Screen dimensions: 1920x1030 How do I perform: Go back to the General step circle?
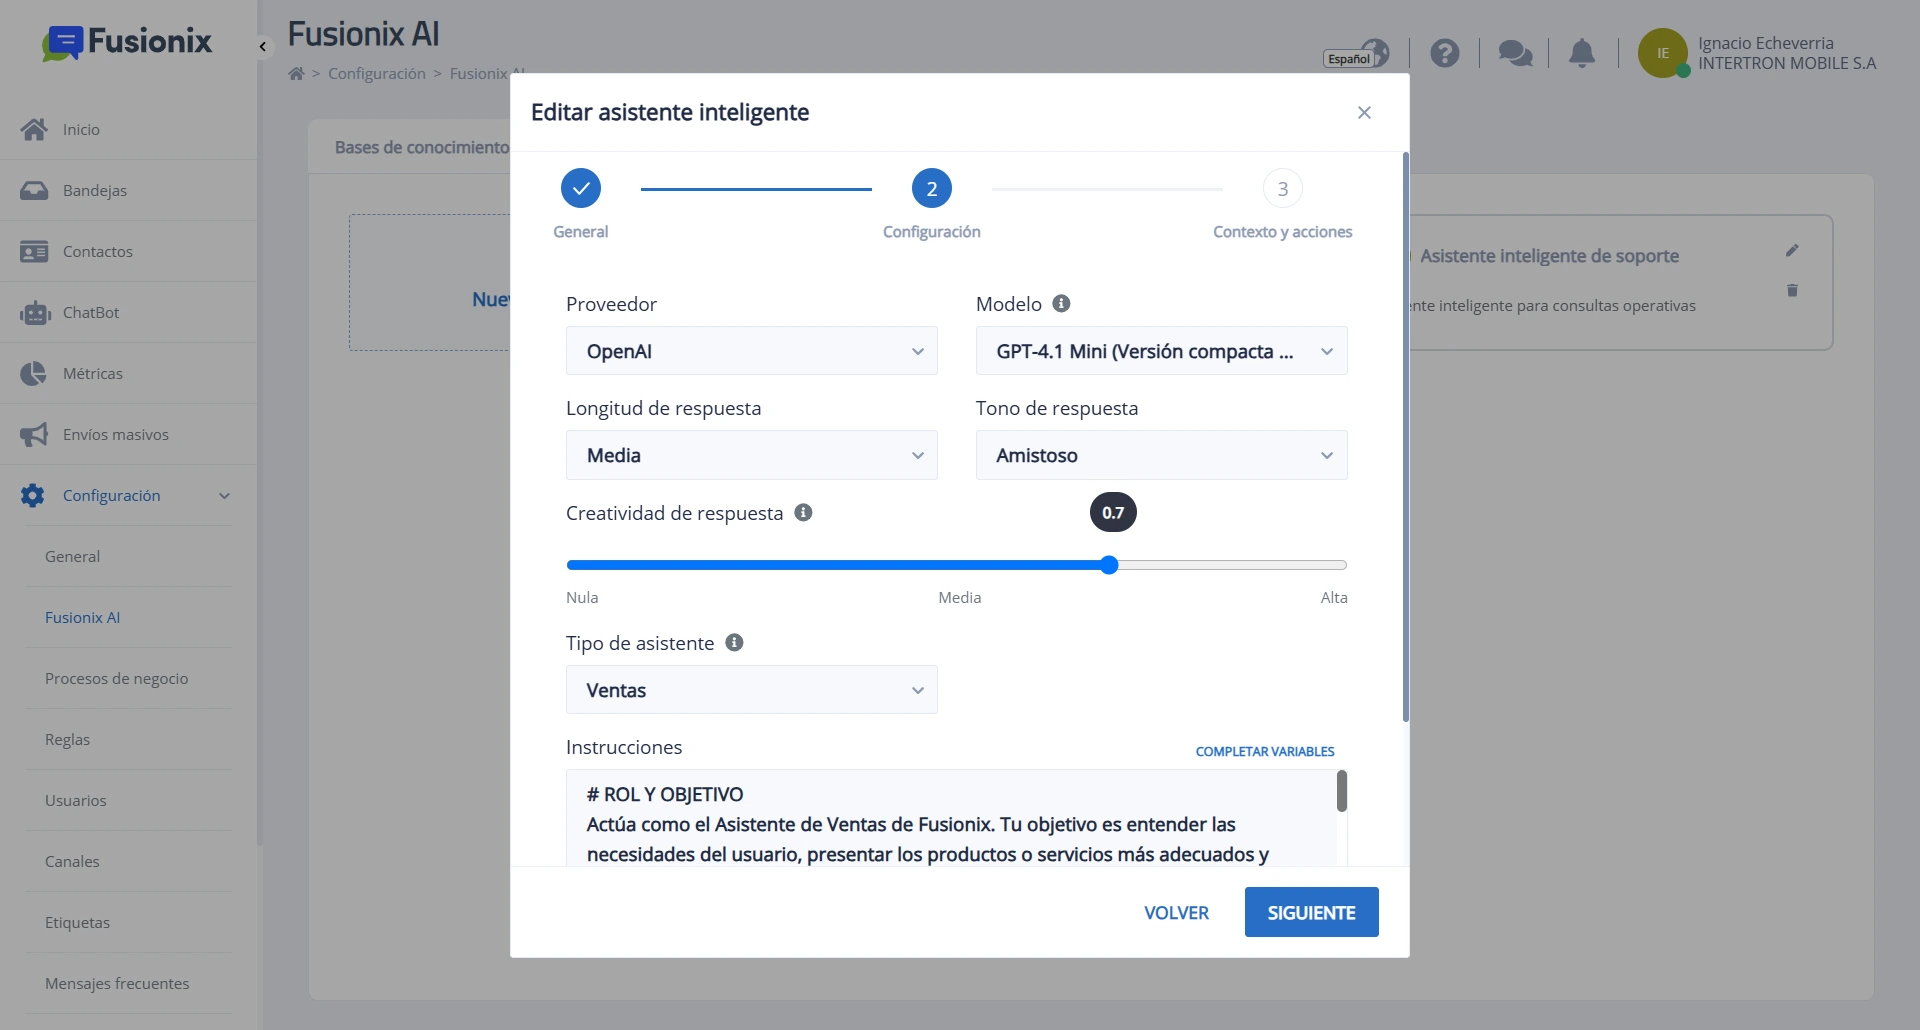click(581, 188)
